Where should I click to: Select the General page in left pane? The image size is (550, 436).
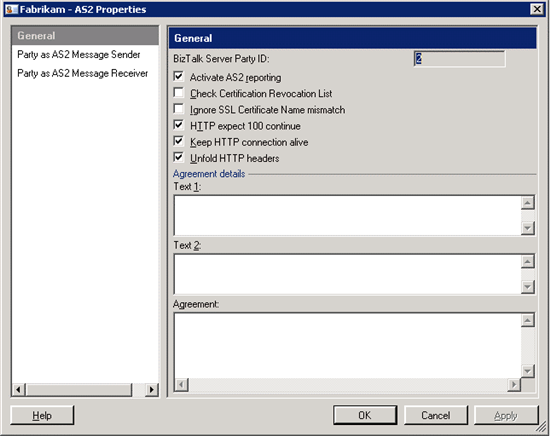[85, 35]
